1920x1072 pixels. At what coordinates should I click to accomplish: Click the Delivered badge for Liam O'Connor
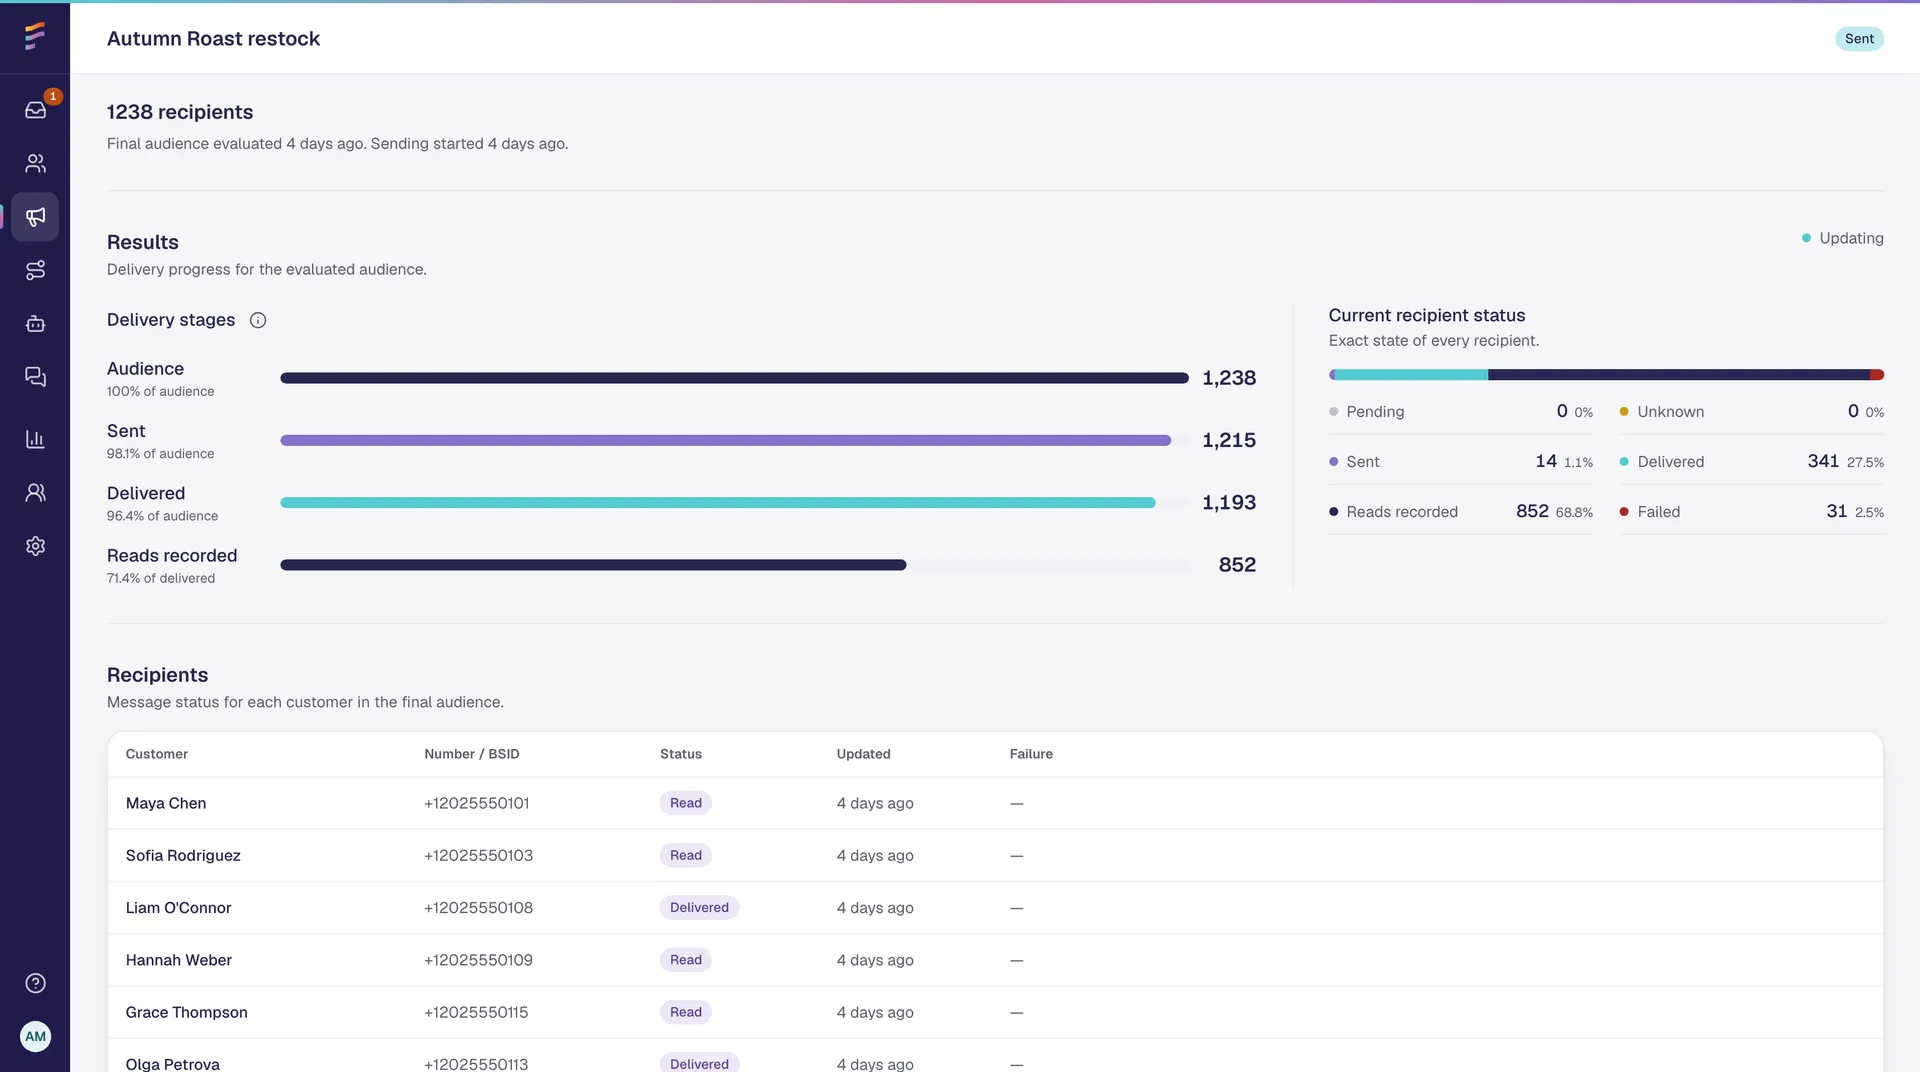tap(699, 908)
